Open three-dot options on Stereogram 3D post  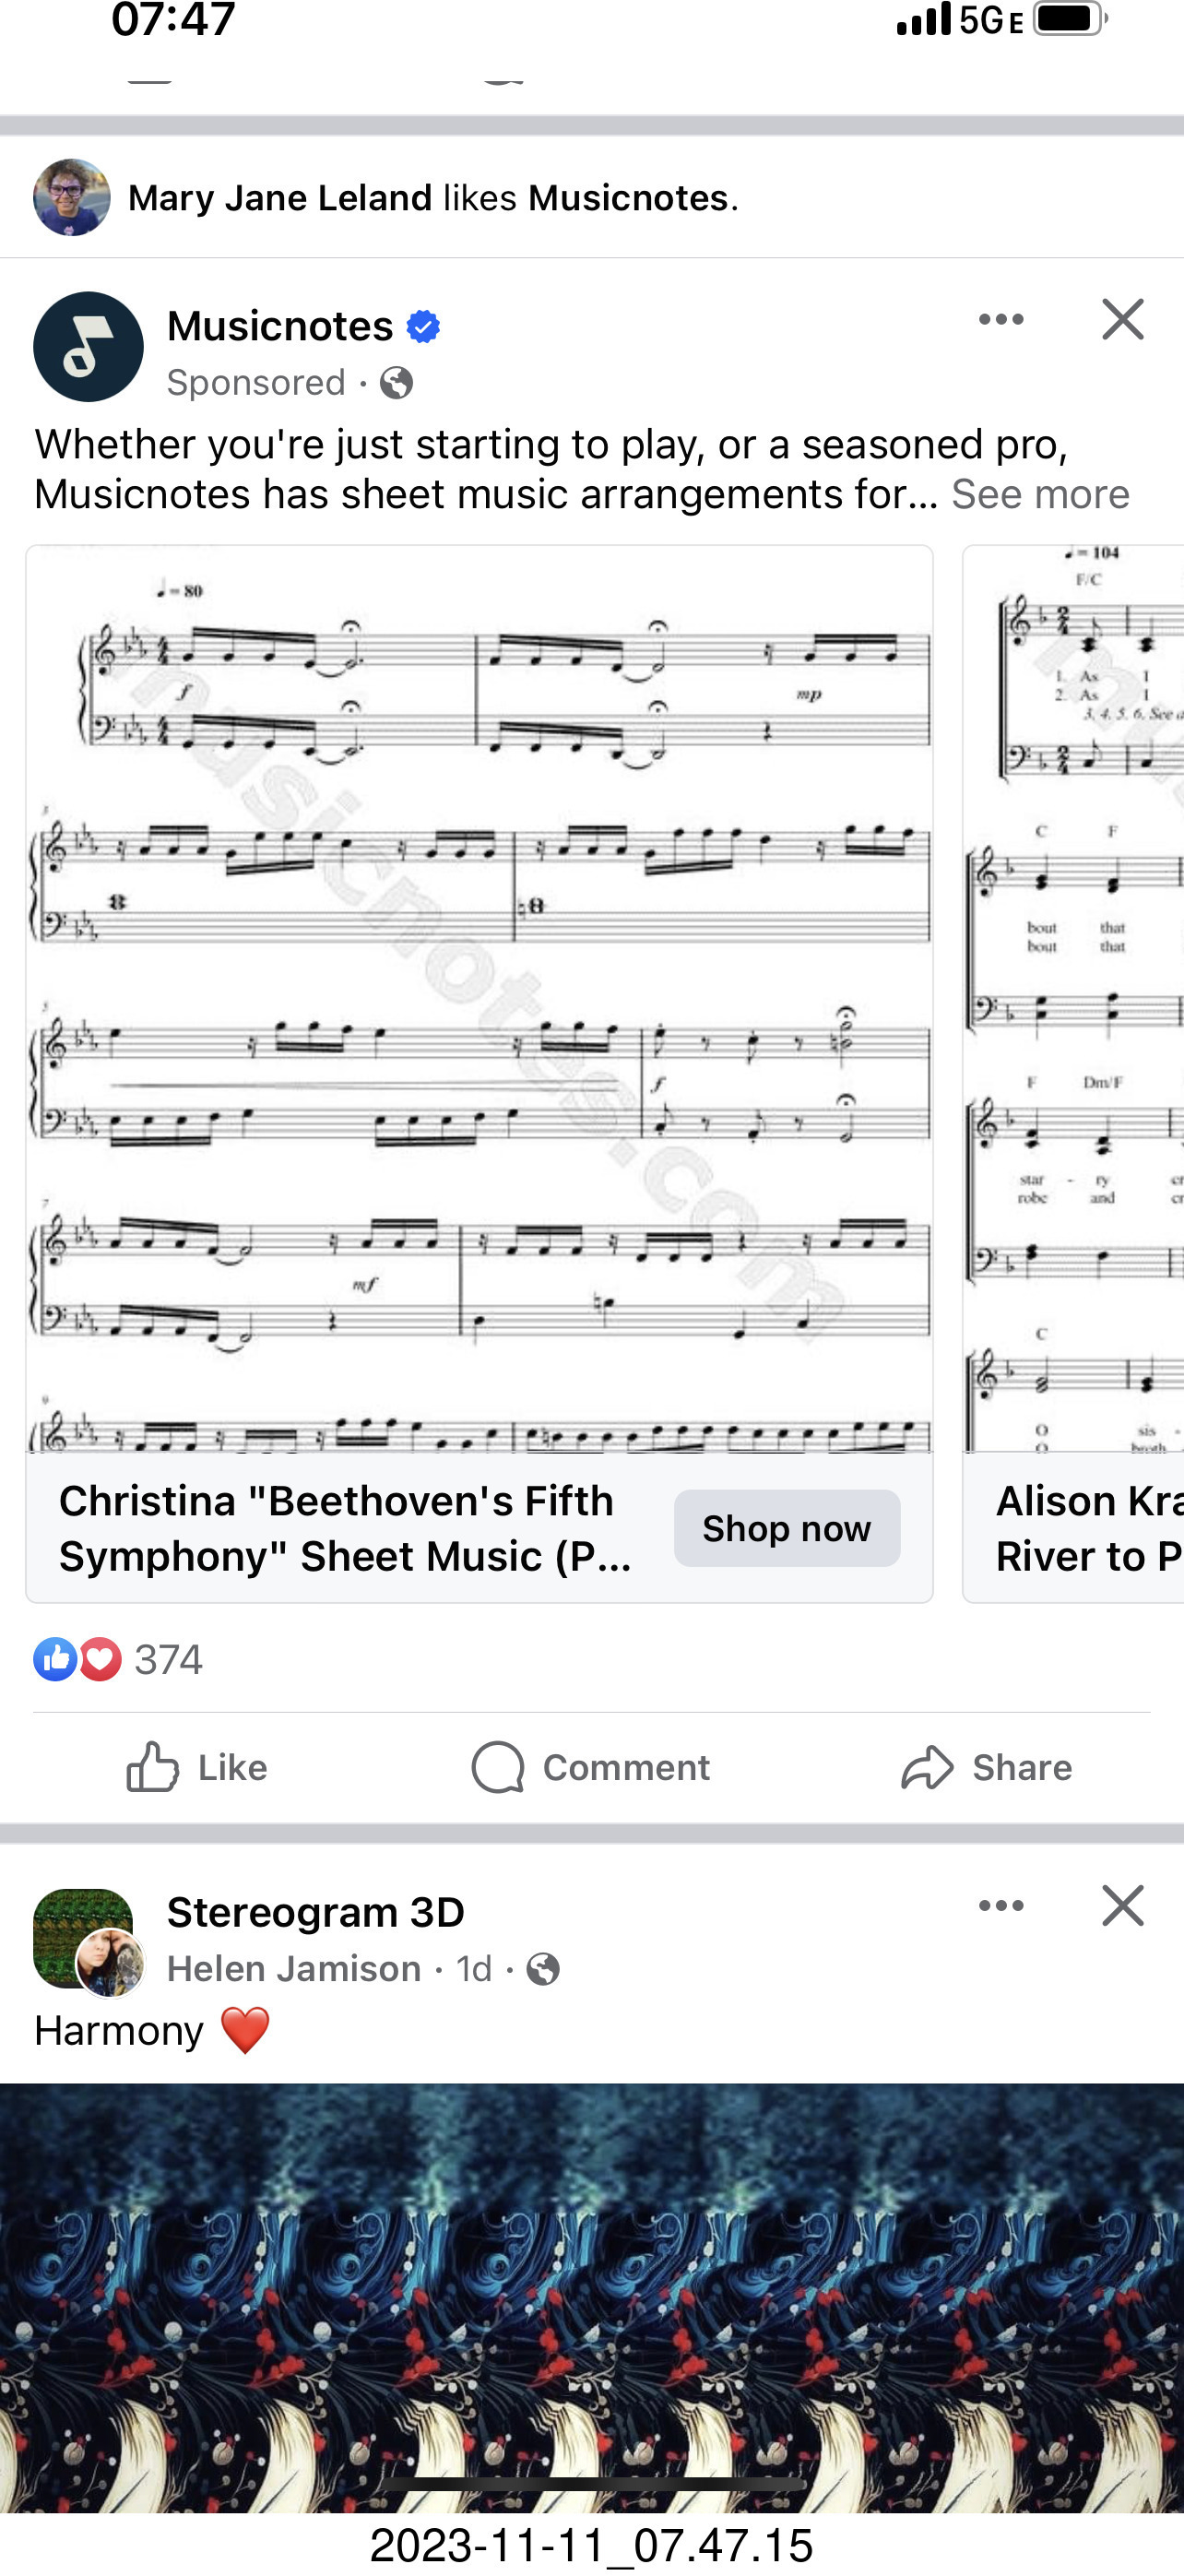coord(1001,1905)
